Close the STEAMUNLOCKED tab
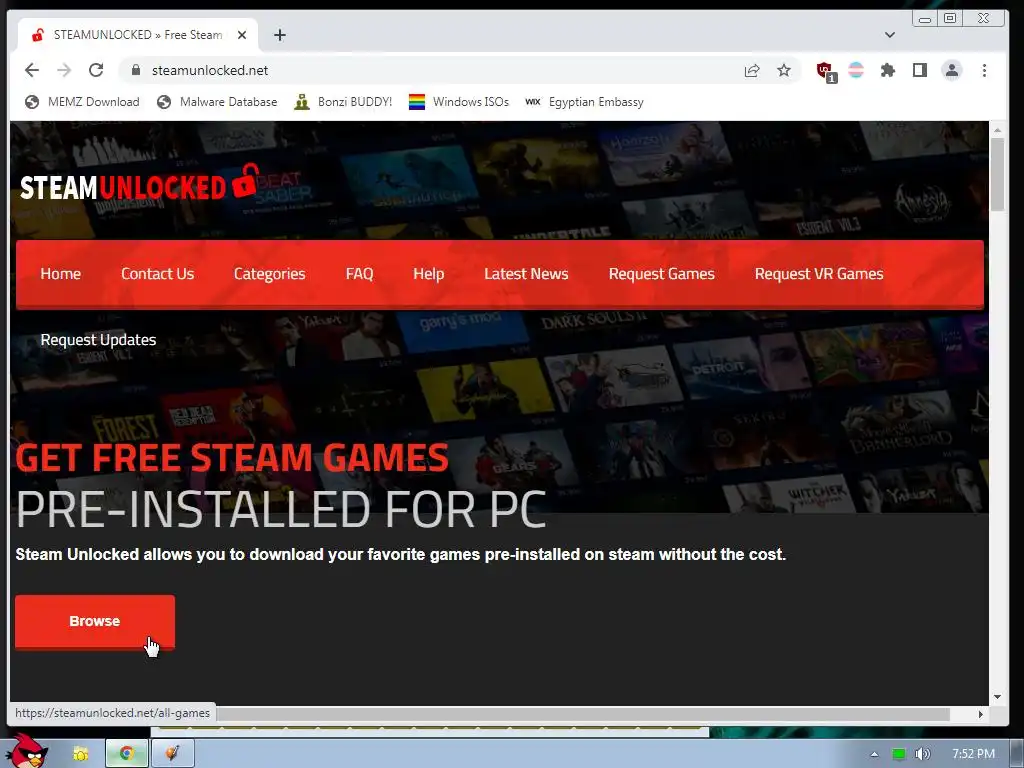This screenshot has width=1024, height=768. point(242,35)
